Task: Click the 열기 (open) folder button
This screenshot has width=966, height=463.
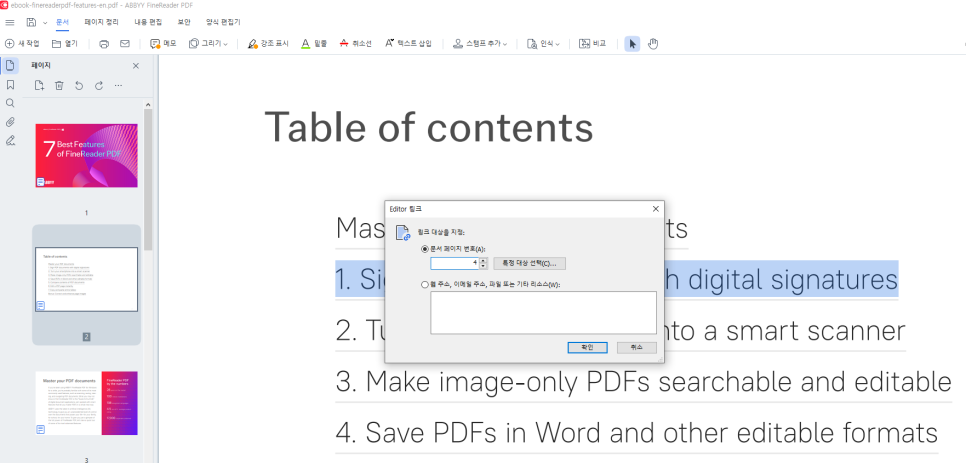Action: click(65, 44)
